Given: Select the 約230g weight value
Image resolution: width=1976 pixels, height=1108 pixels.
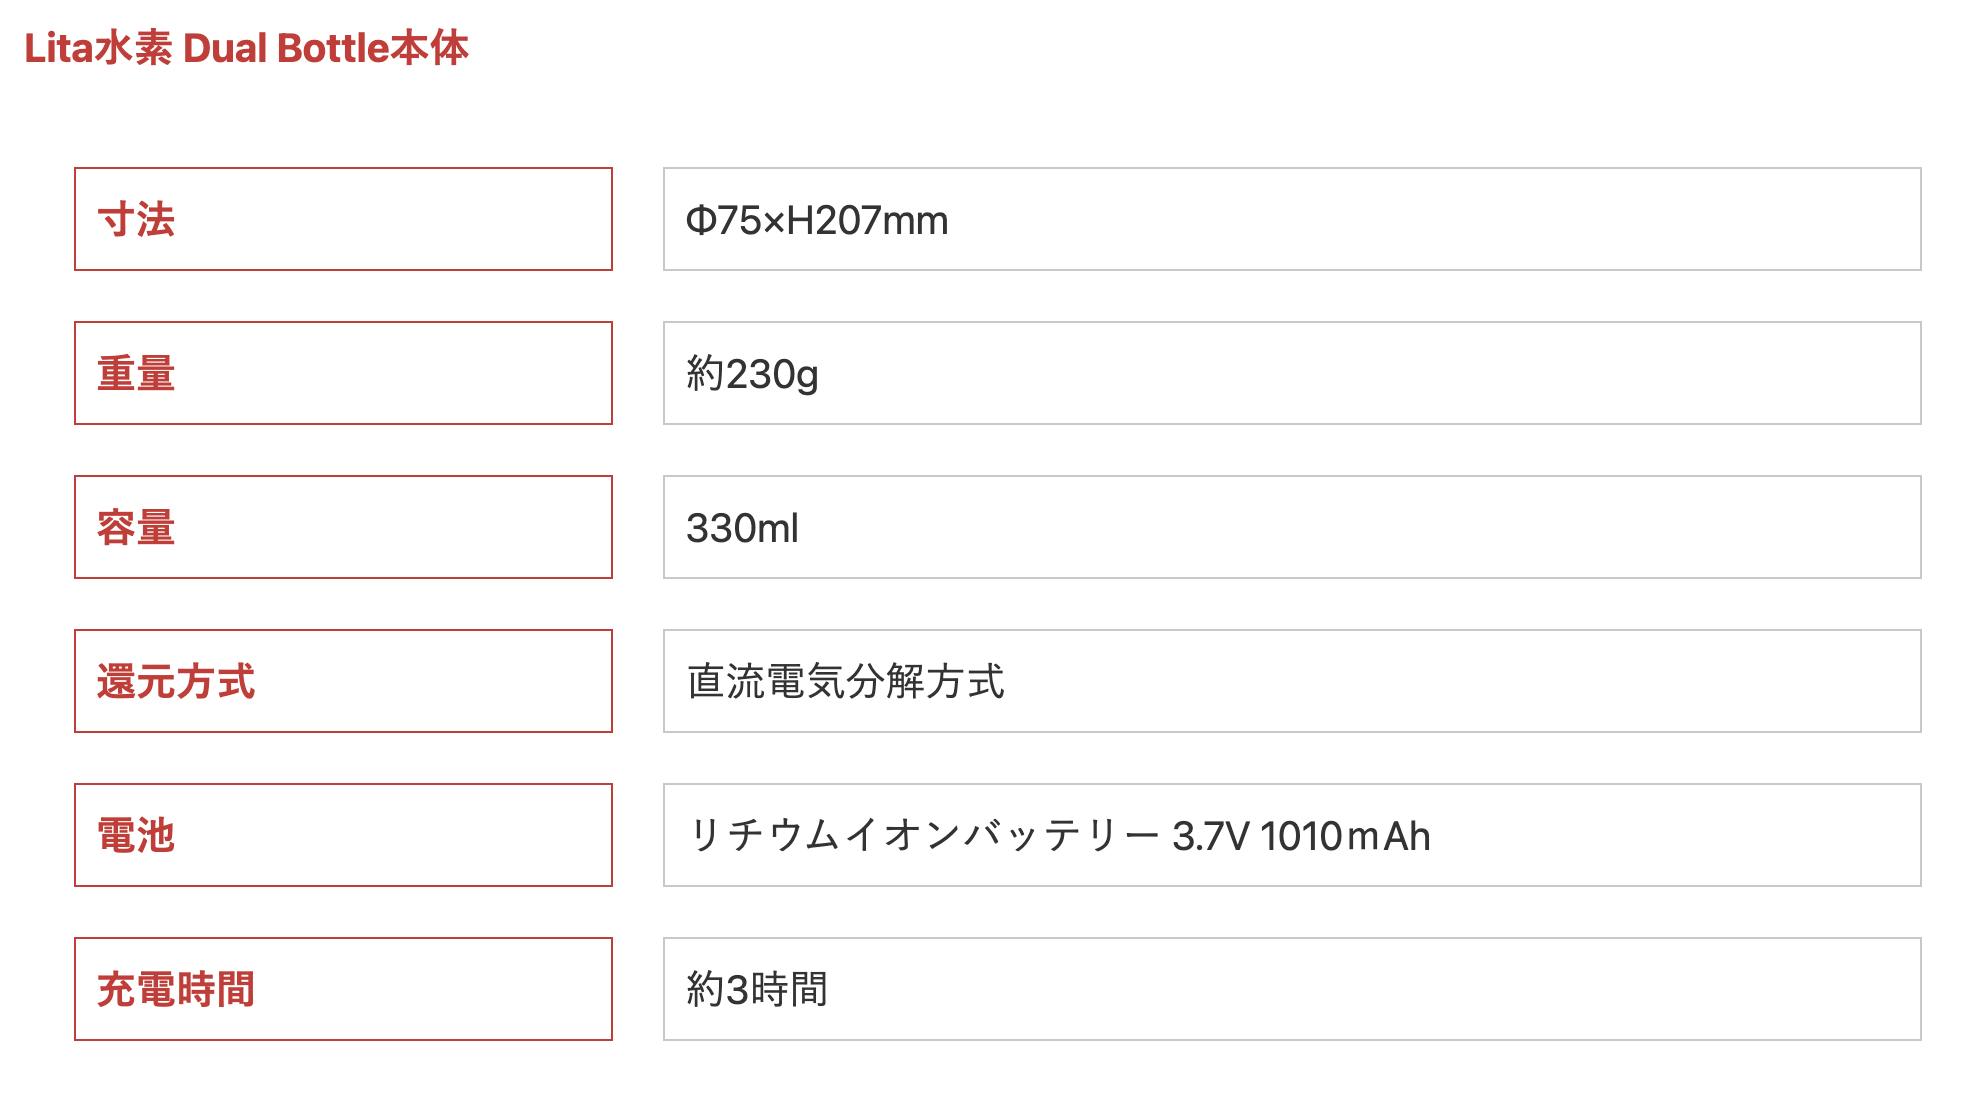Looking at the screenshot, I should click(752, 374).
